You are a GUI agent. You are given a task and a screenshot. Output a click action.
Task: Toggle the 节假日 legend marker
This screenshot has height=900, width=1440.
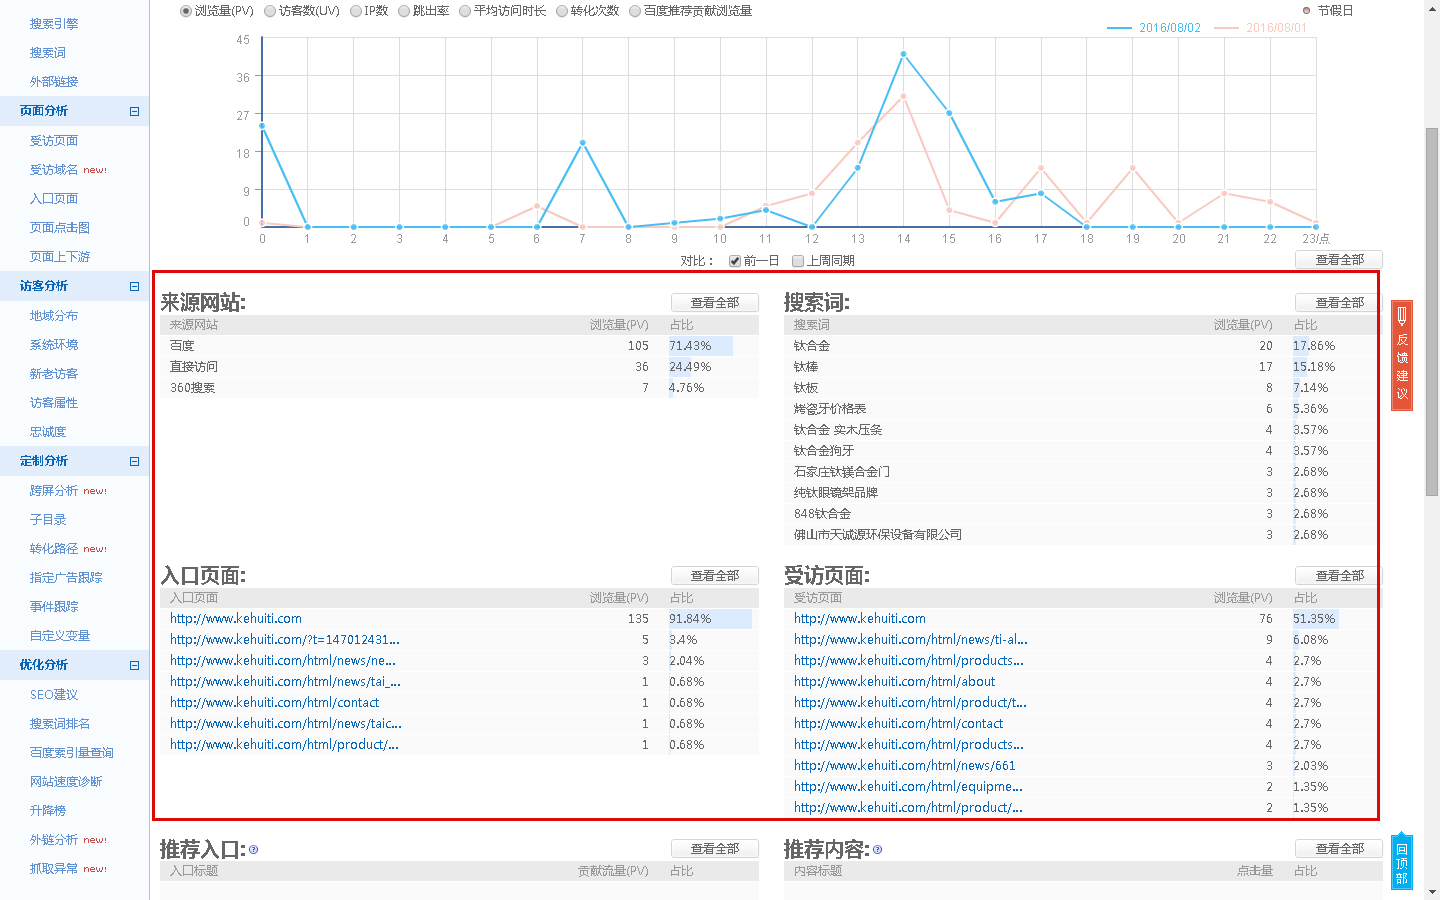[x=1307, y=11]
